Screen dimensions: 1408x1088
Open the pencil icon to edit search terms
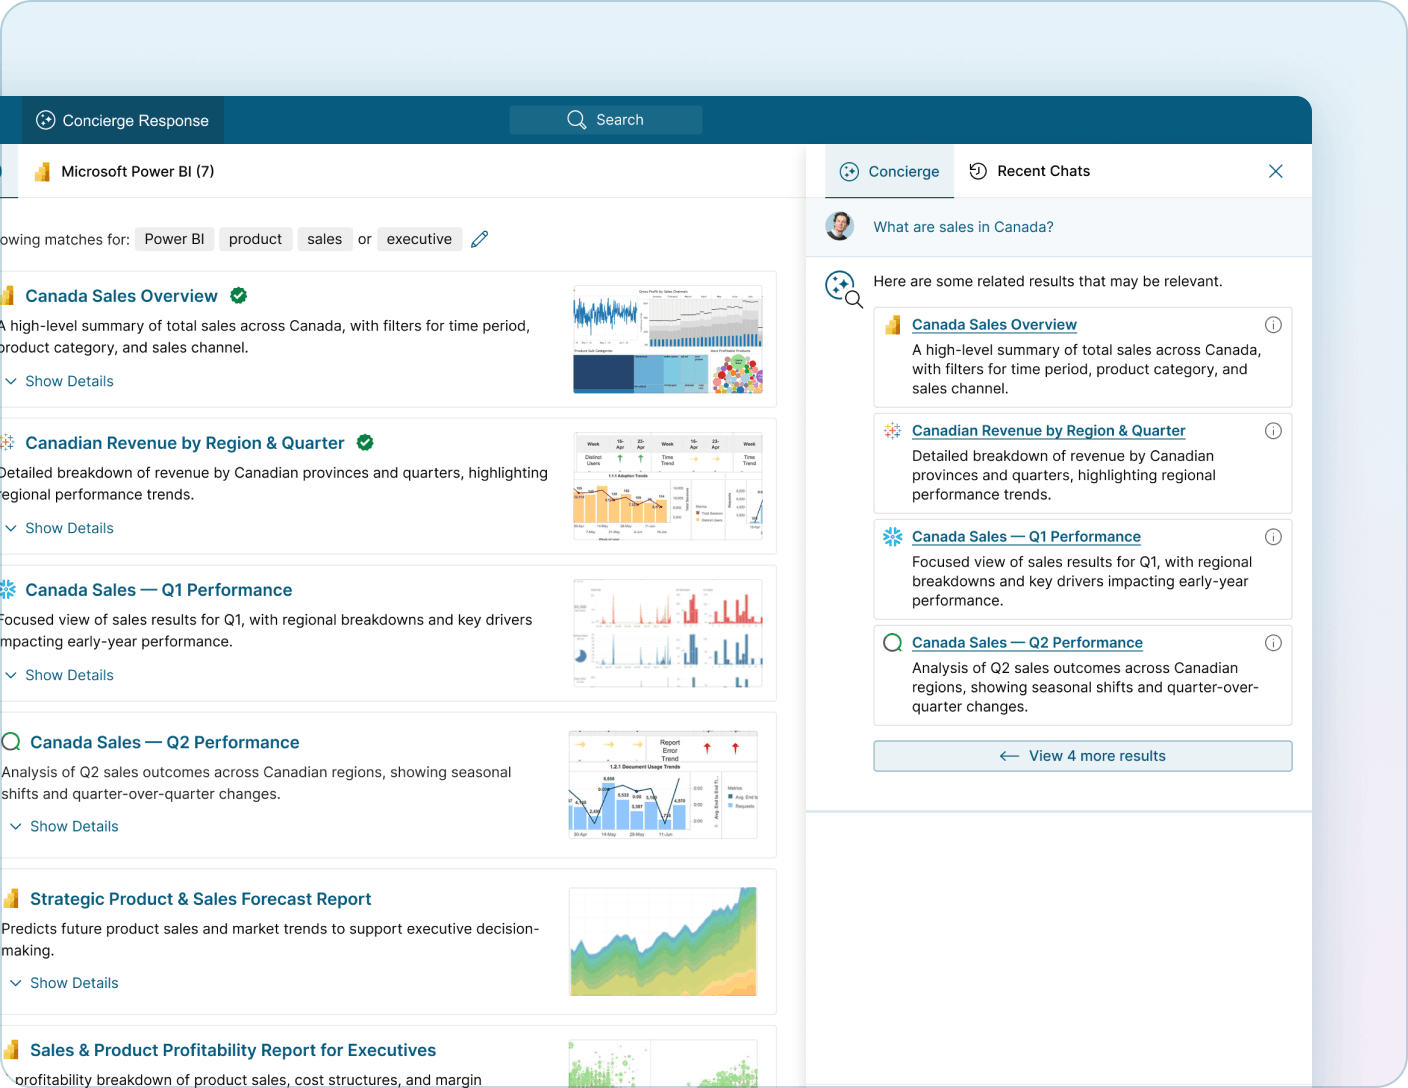pyautogui.click(x=479, y=239)
